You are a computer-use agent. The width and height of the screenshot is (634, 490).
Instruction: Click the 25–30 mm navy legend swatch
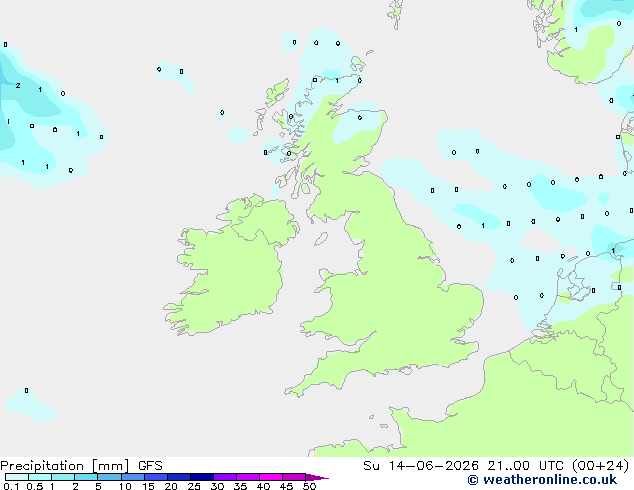click(x=202, y=477)
